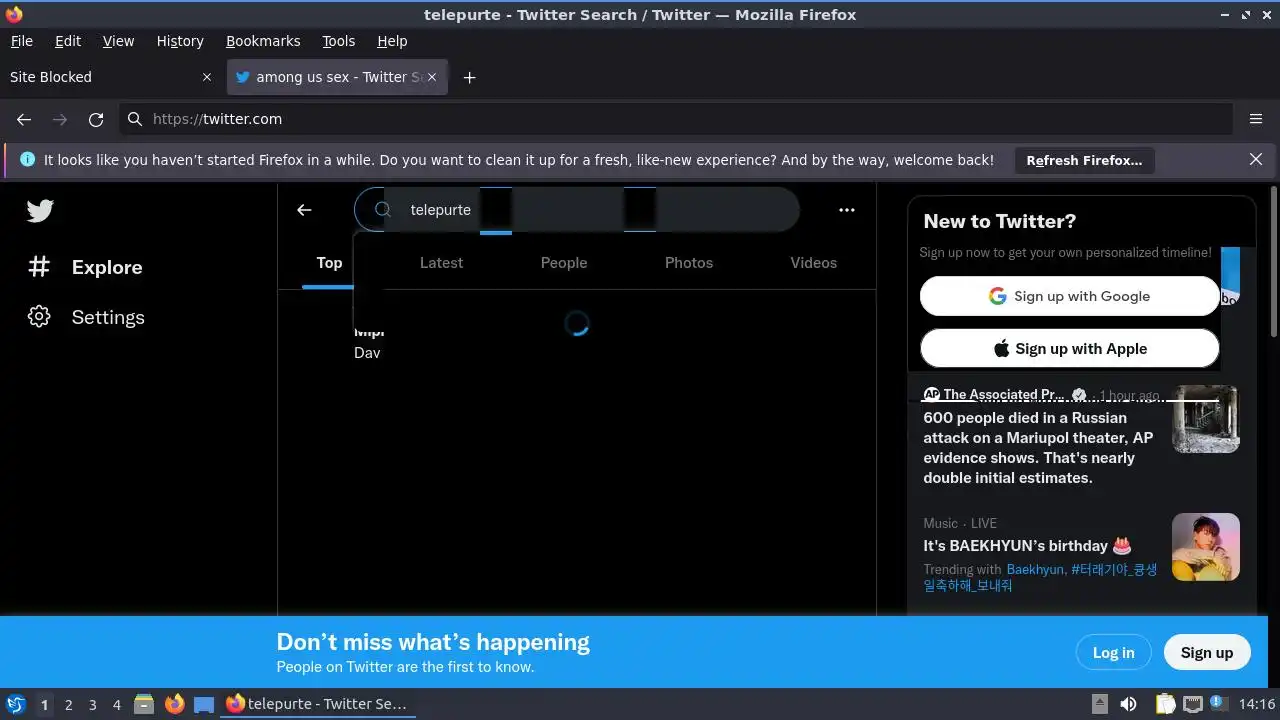The width and height of the screenshot is (1280, 720).
Task: Click the tray expand arrow icon
Action: pos(1099,704)
